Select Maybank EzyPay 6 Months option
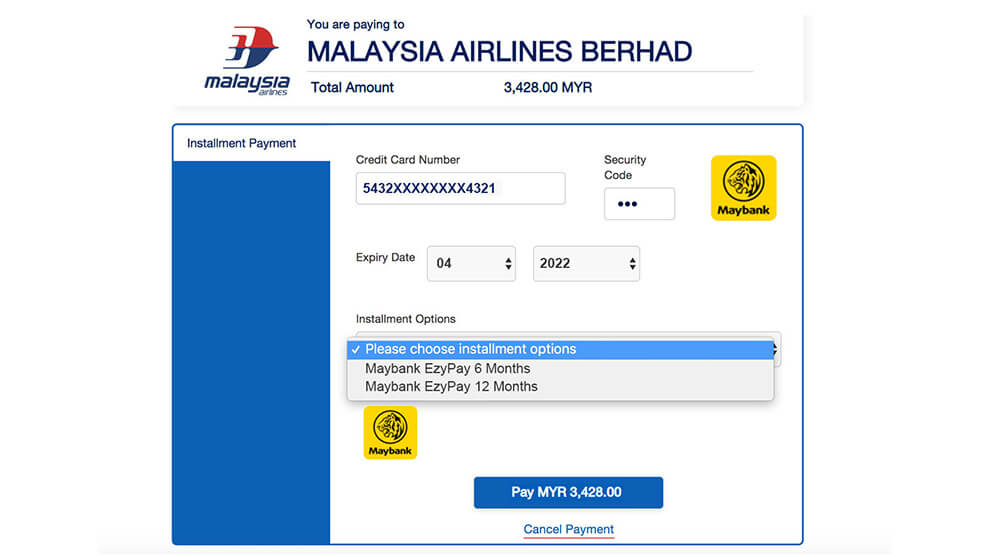 coord(447,368)
